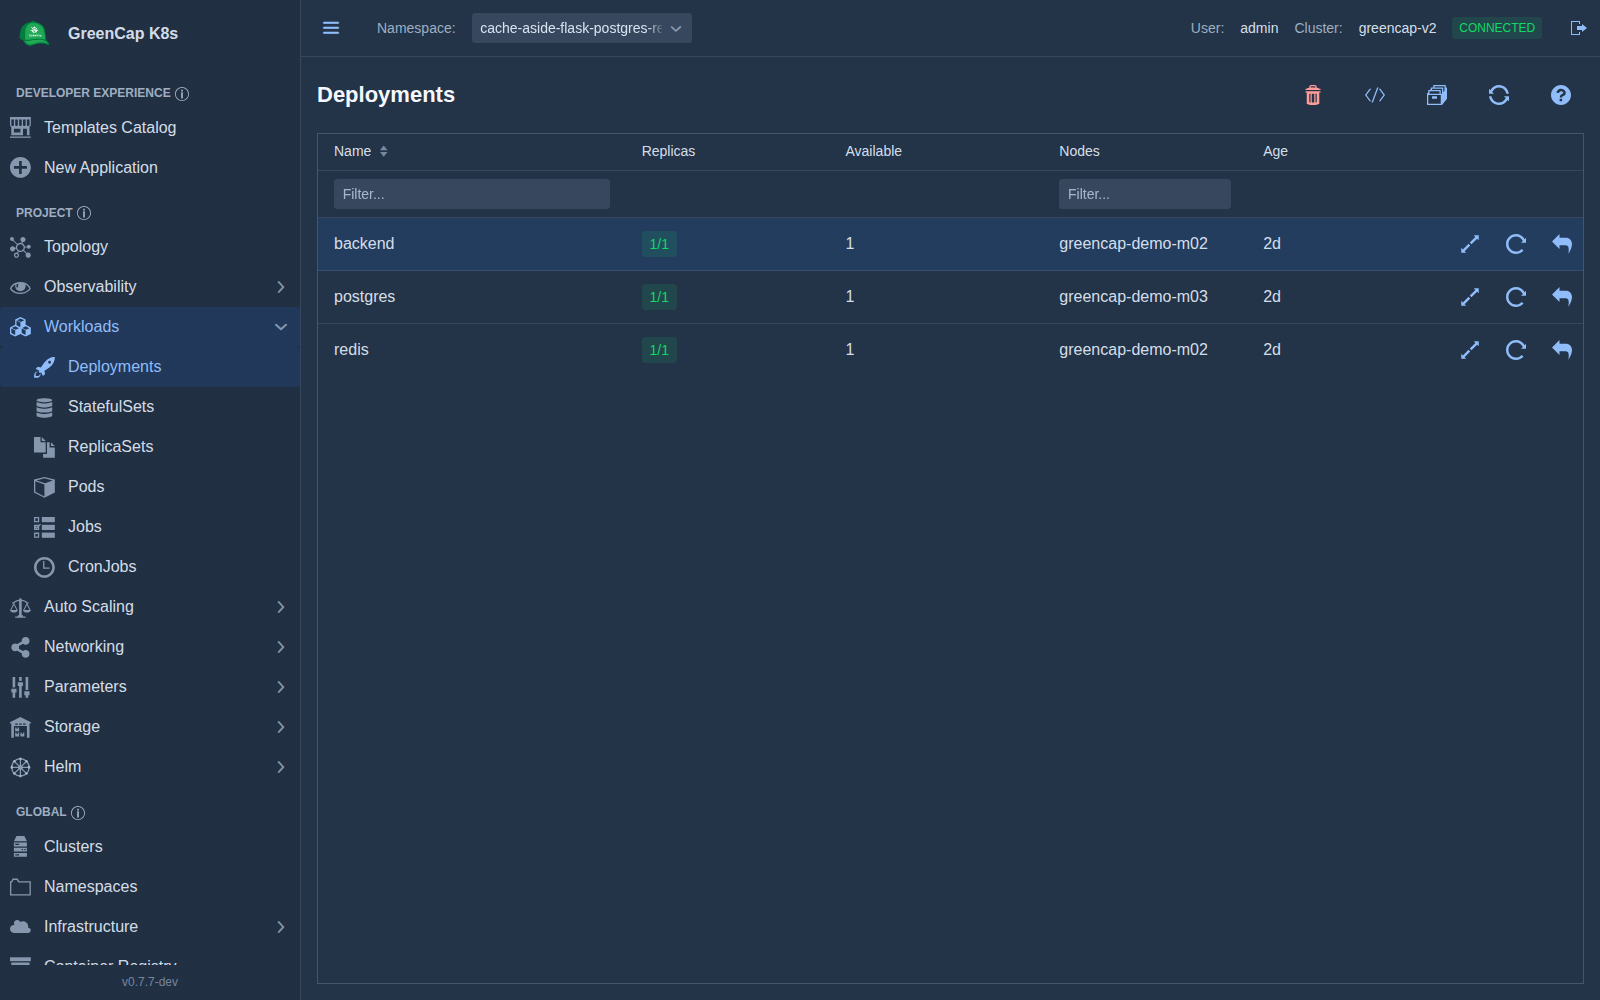Expand the Auto Scaling section
This screenshot has height=1000, width=1600.
150,606
